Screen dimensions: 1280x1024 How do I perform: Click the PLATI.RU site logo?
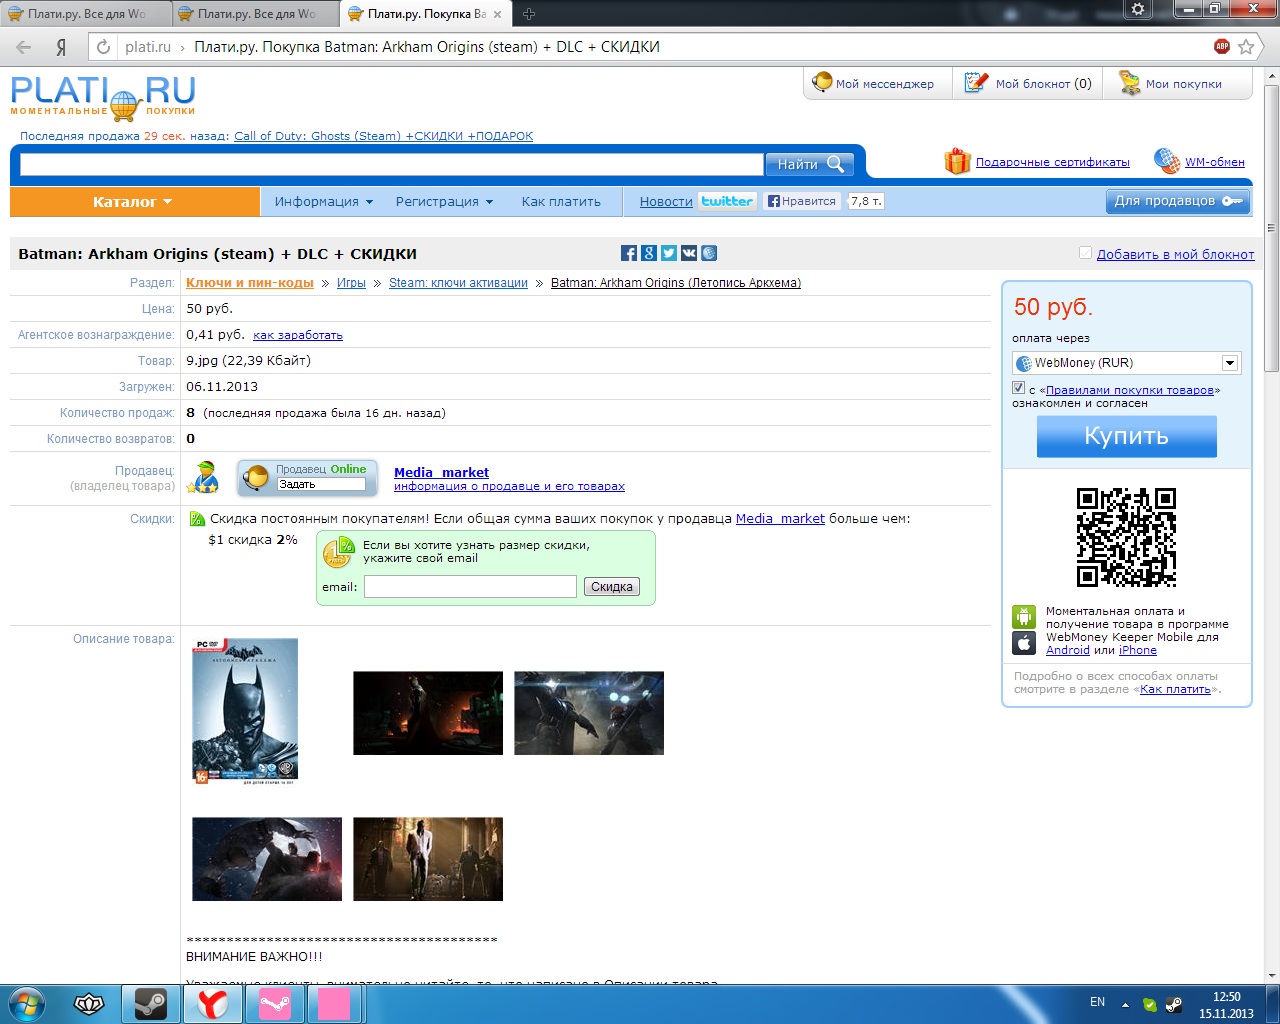(103, 98)
